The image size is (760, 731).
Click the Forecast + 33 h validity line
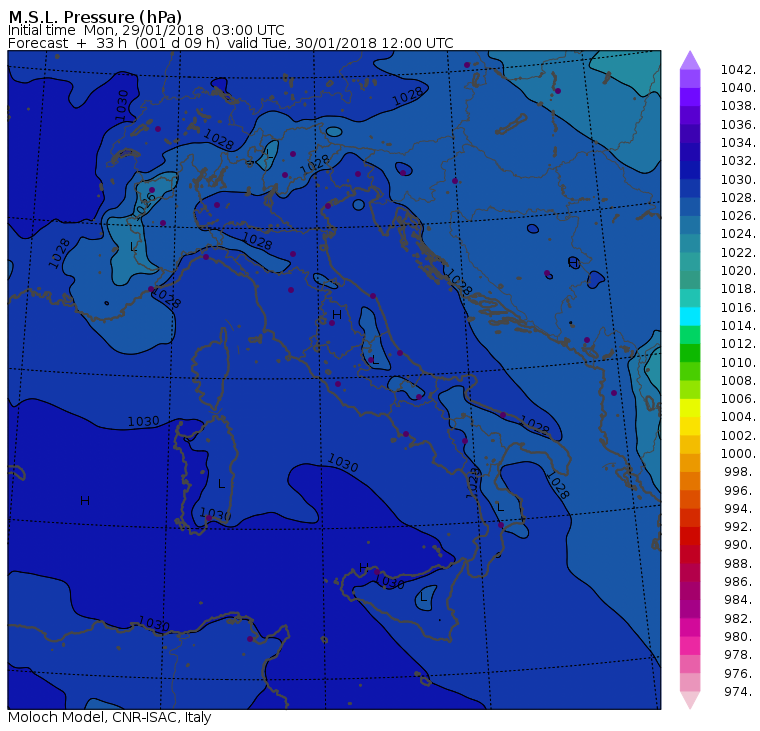(231, 43)
